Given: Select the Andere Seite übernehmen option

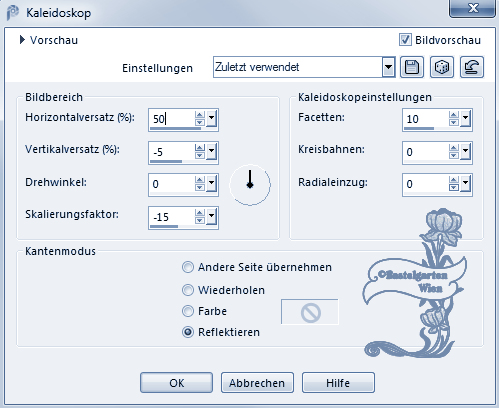Looking at the screenshot, I should (188, 267).
